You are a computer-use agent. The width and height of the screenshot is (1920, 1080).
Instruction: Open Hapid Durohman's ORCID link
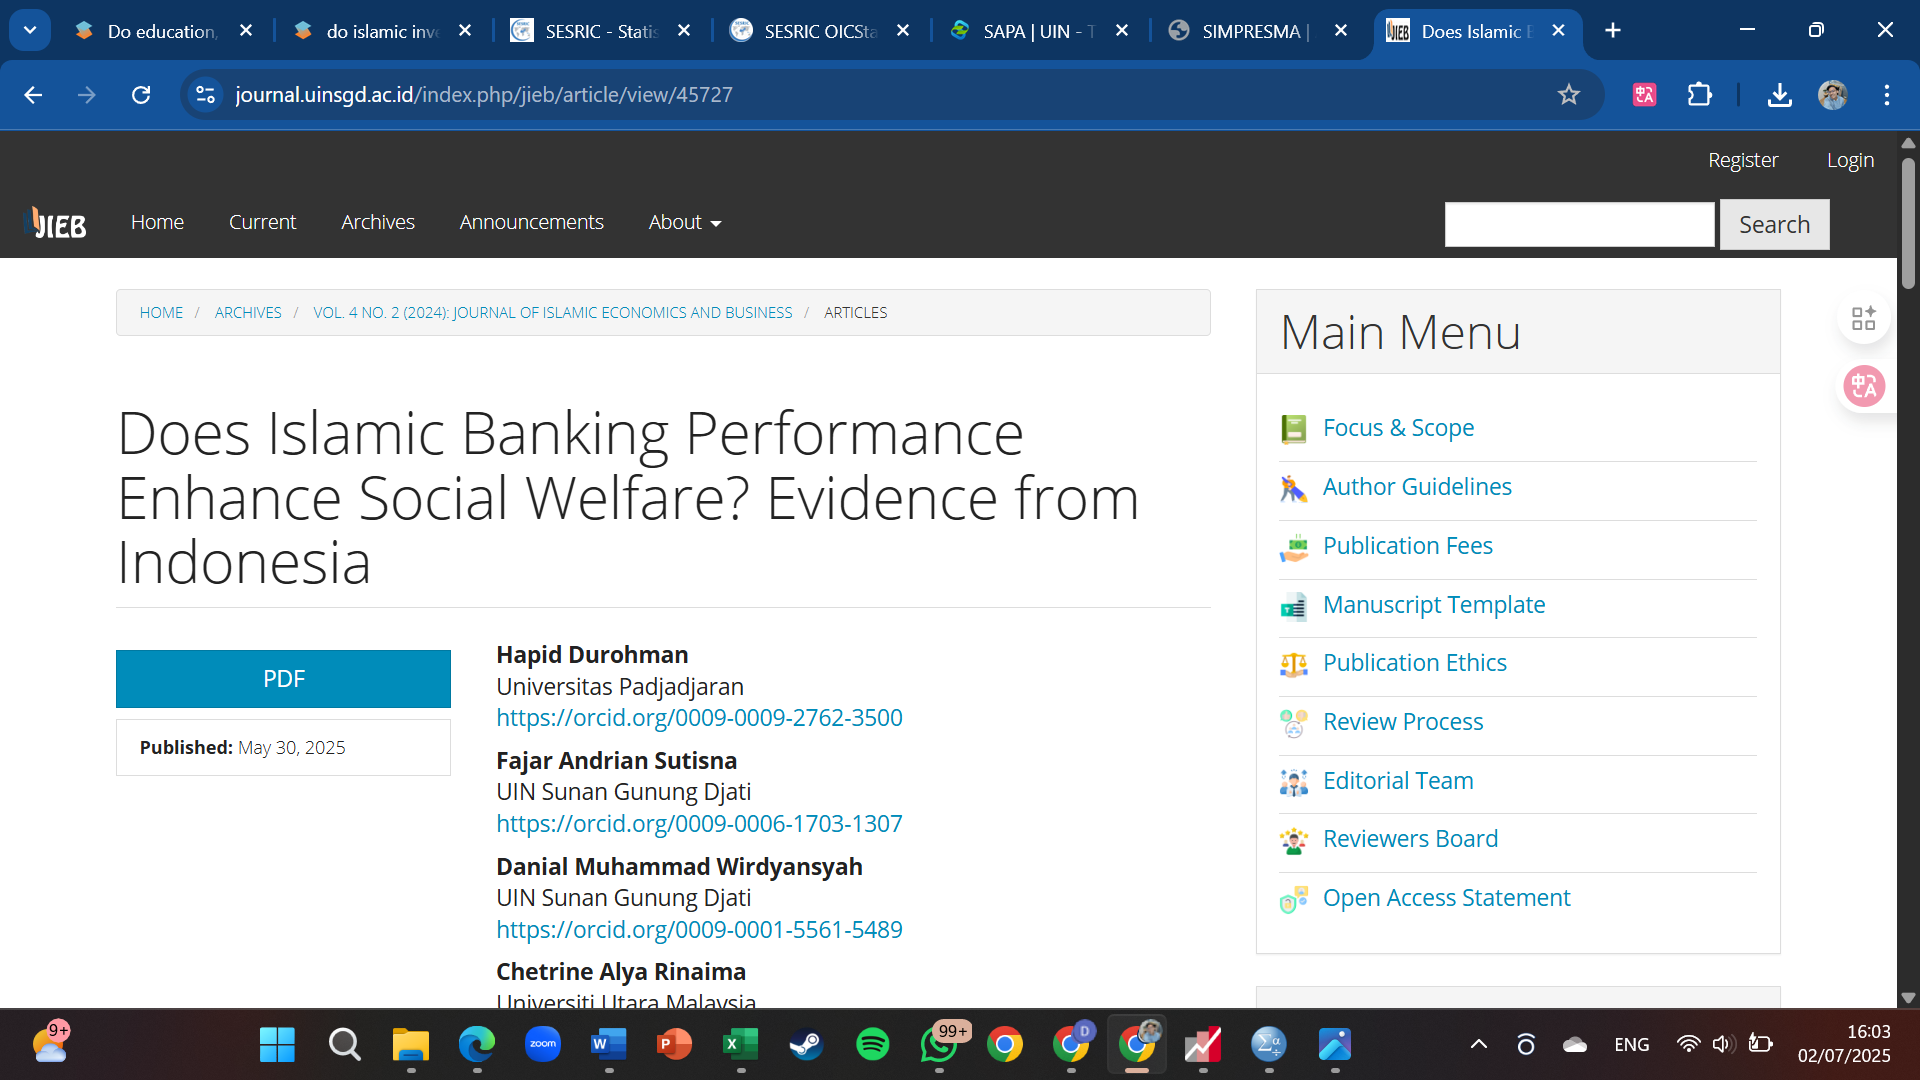click(699, 718)
